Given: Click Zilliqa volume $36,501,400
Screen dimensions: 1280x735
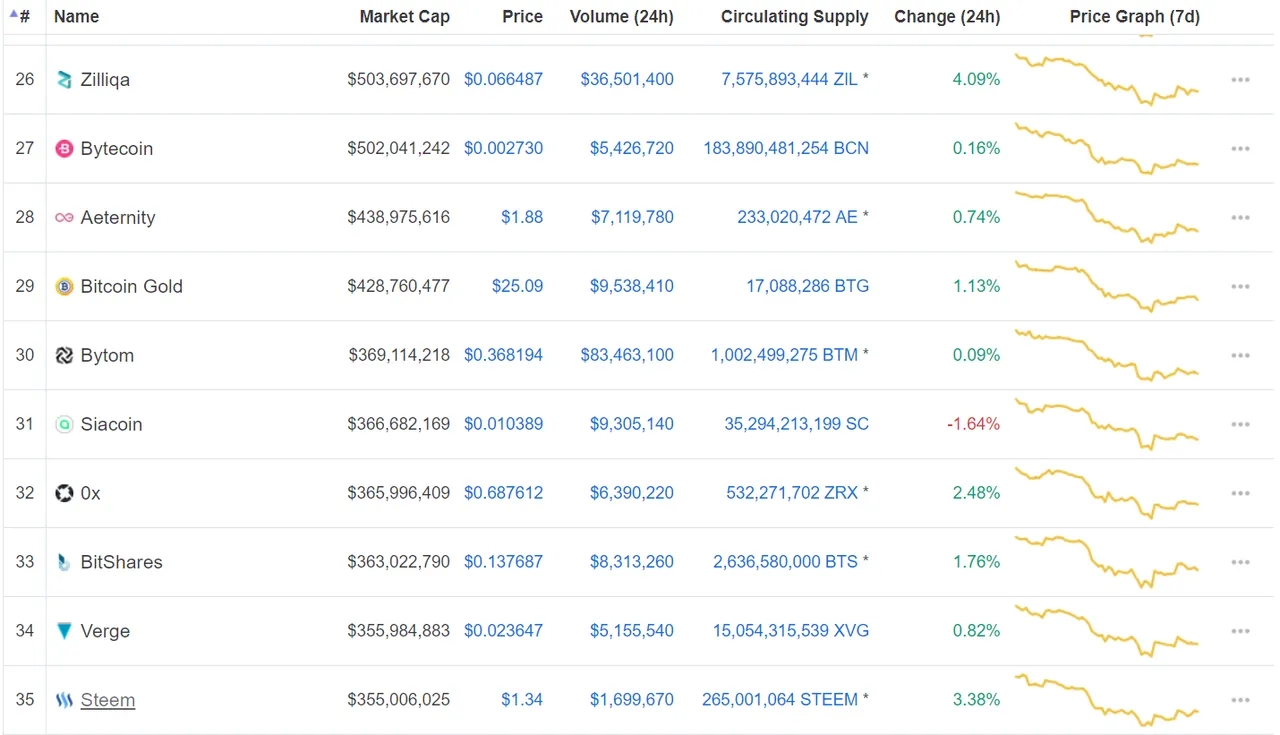Looking at the screenshot, I should (627, 79).
